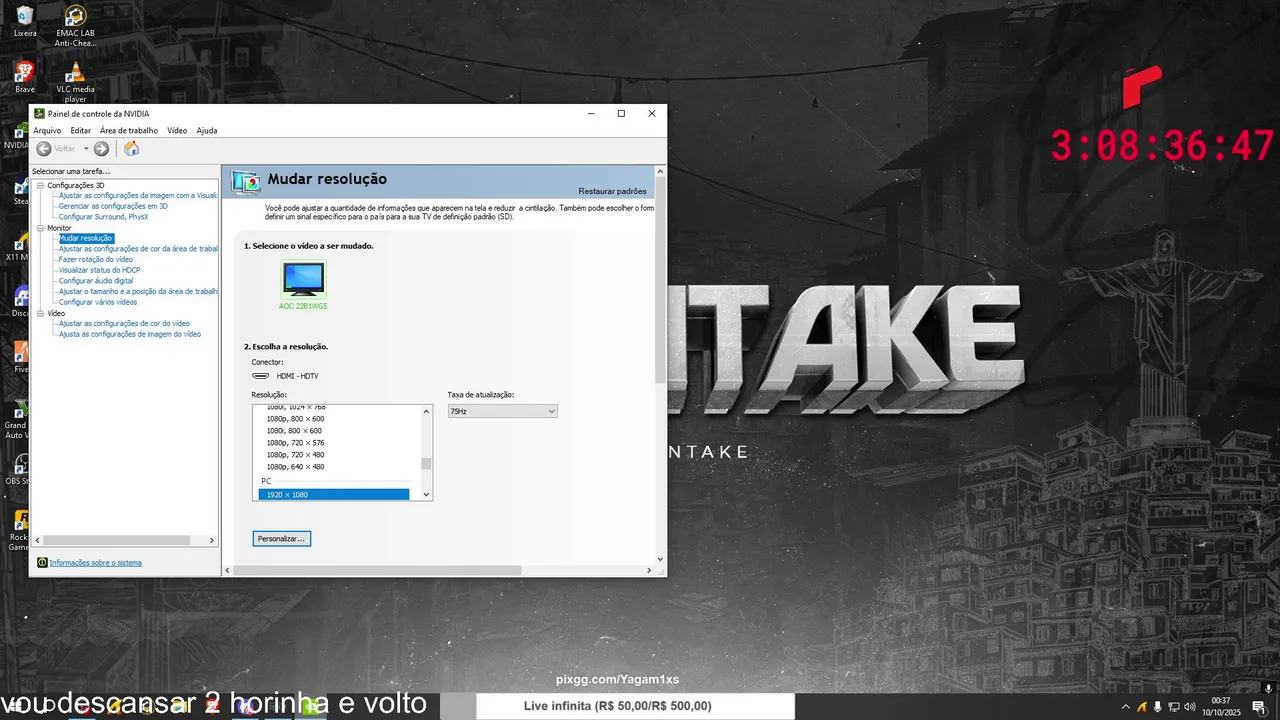The image size is (1280, 720).
Task: Click the Personalizar... button
Action: 282,538
